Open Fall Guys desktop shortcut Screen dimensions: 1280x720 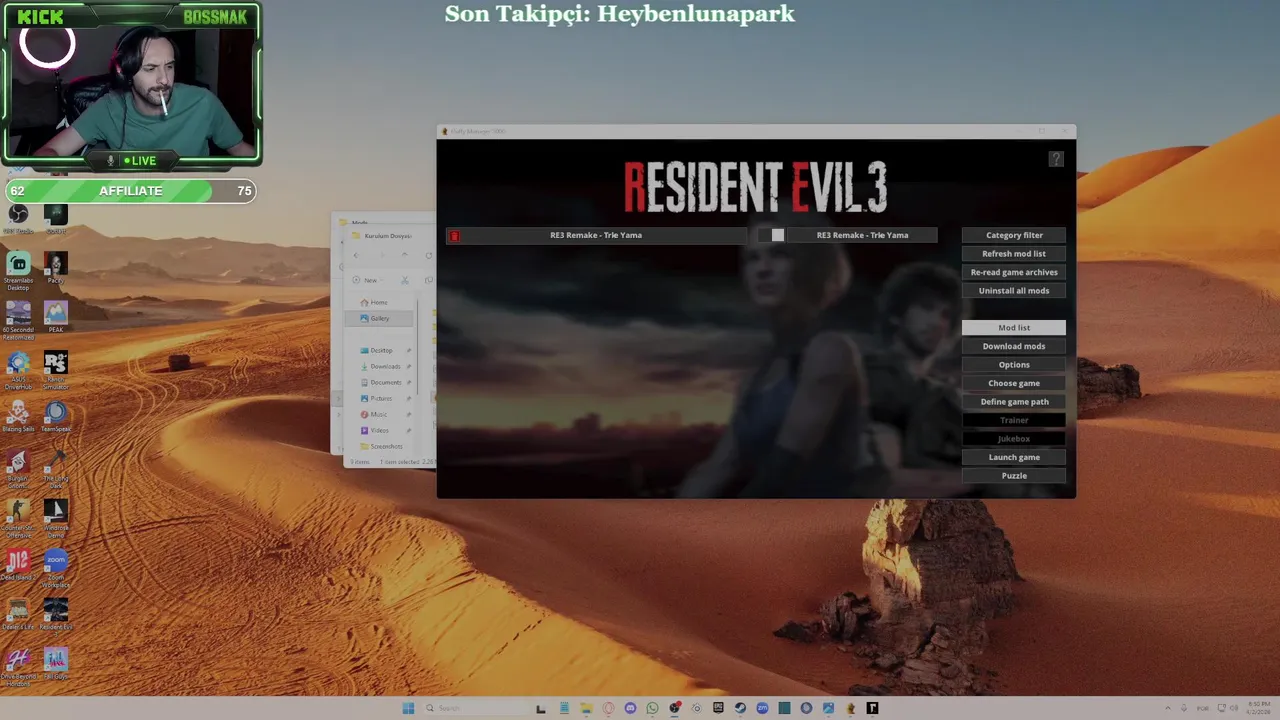pyautogui.click(x=55, y=664)
